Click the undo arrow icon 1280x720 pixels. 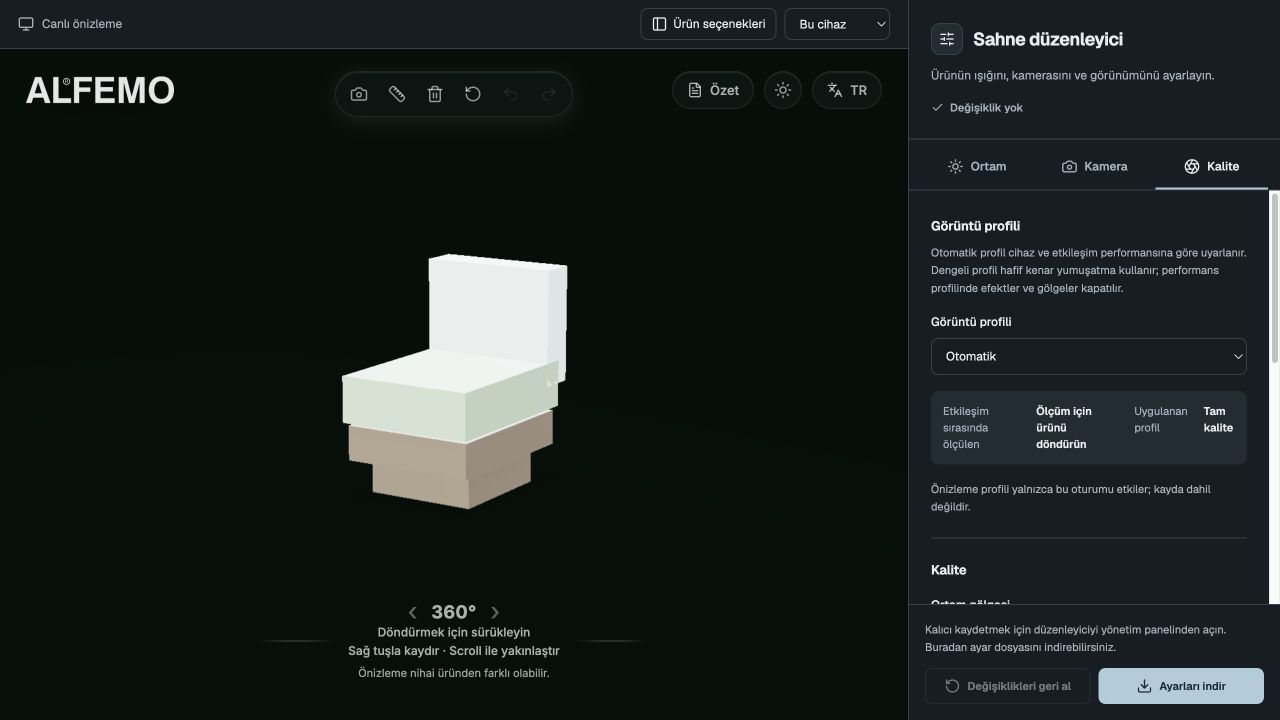(511, 94)
